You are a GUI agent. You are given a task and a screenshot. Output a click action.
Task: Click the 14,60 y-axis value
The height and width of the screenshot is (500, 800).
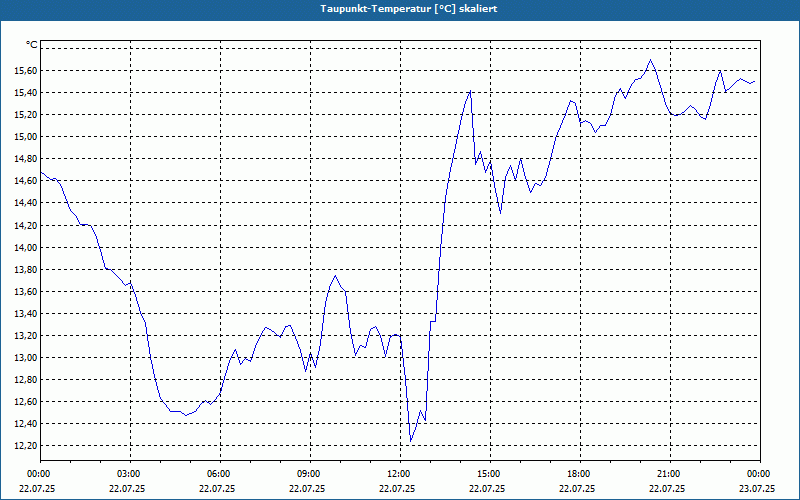tap(26, 181)
